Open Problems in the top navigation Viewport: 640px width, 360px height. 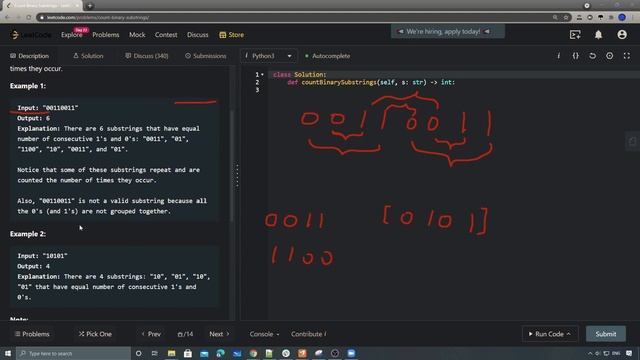point(106,35)
